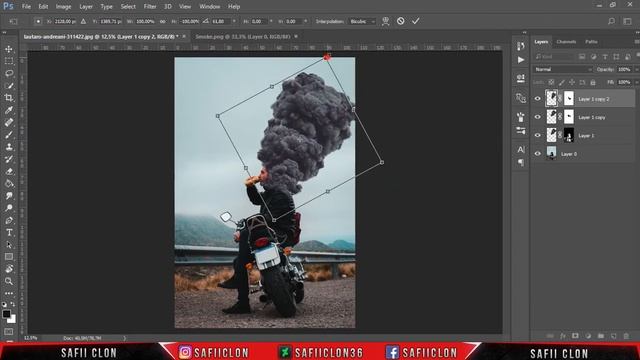Select the Brush tool
640x360 pixels.
[x=9, y=135]
